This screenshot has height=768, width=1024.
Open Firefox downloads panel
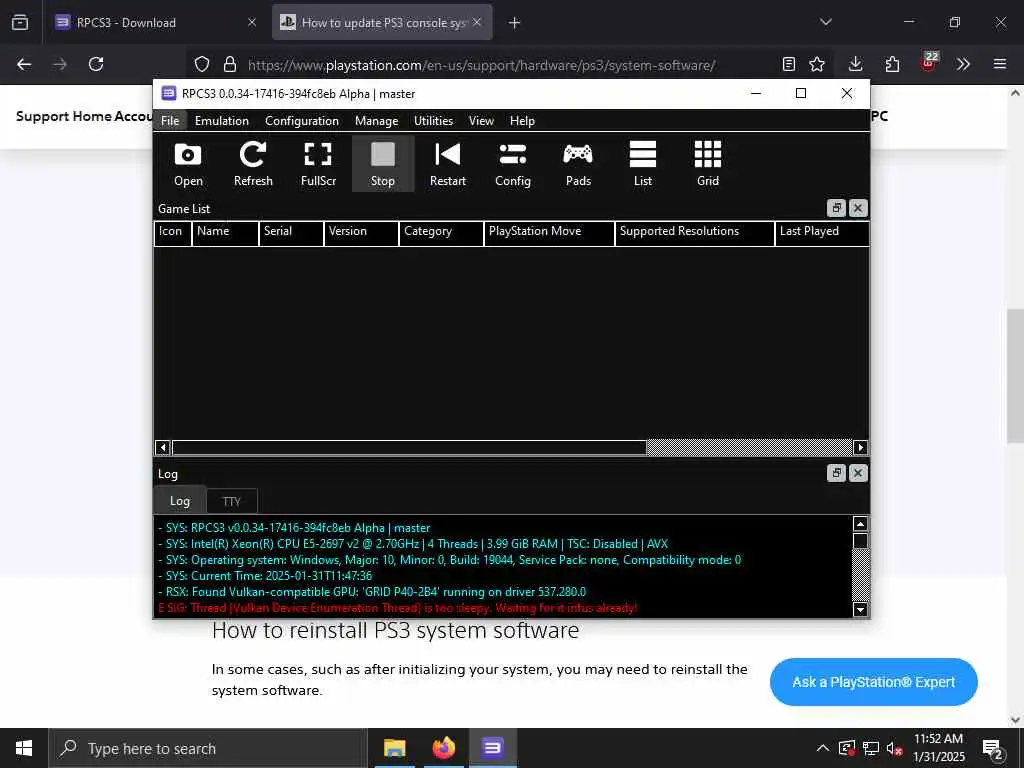coord(856,64)
